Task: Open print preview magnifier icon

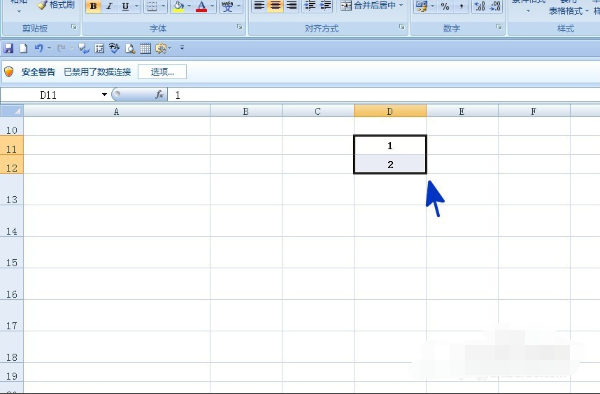Action: click(x=130, y=48)
